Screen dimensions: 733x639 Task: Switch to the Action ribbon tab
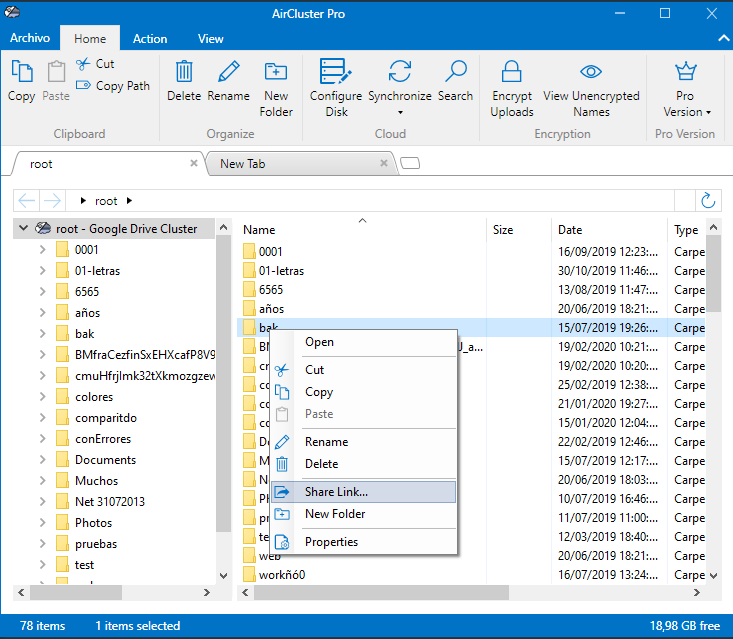coord(150,39)
